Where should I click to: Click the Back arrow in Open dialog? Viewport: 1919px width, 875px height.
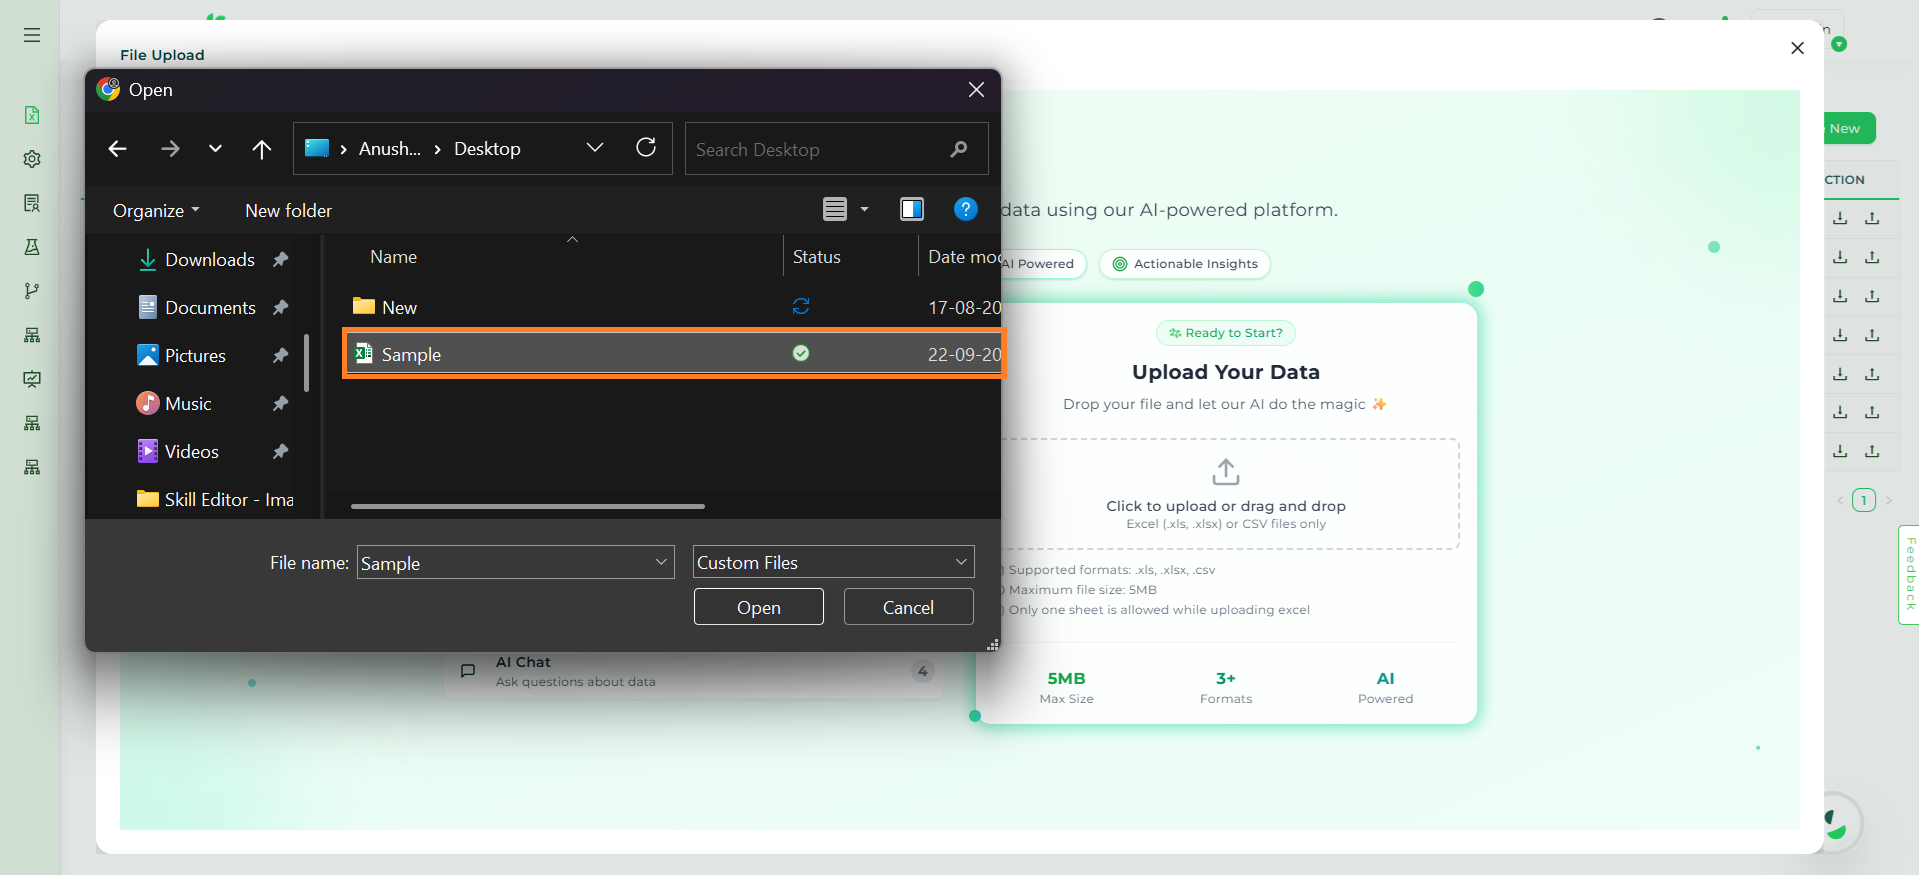pyautogui.click(x=118, y=149)
